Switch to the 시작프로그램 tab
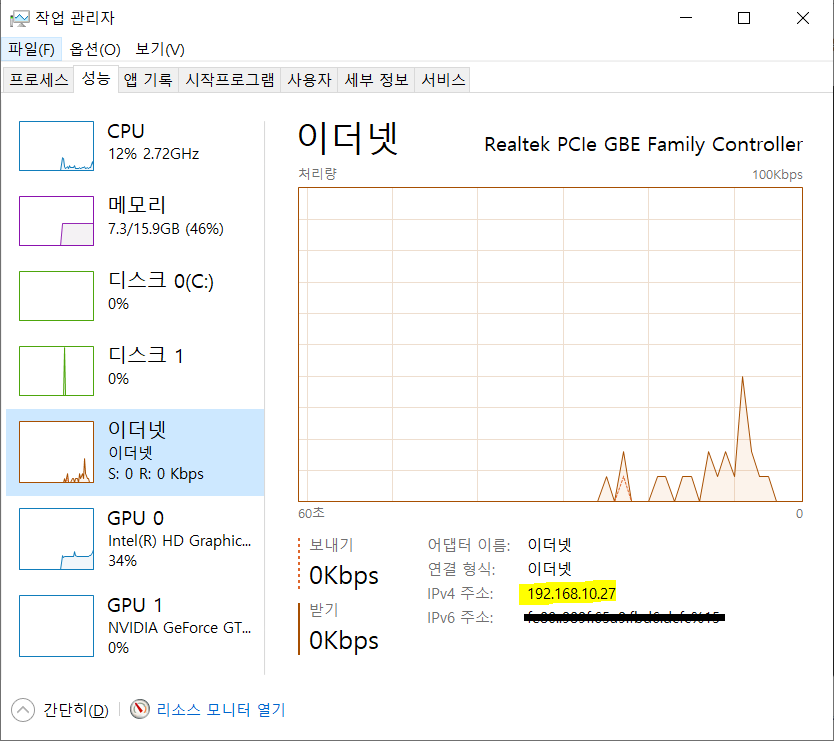The width and height of the screenshot is (834, 741). coord(229,80)
